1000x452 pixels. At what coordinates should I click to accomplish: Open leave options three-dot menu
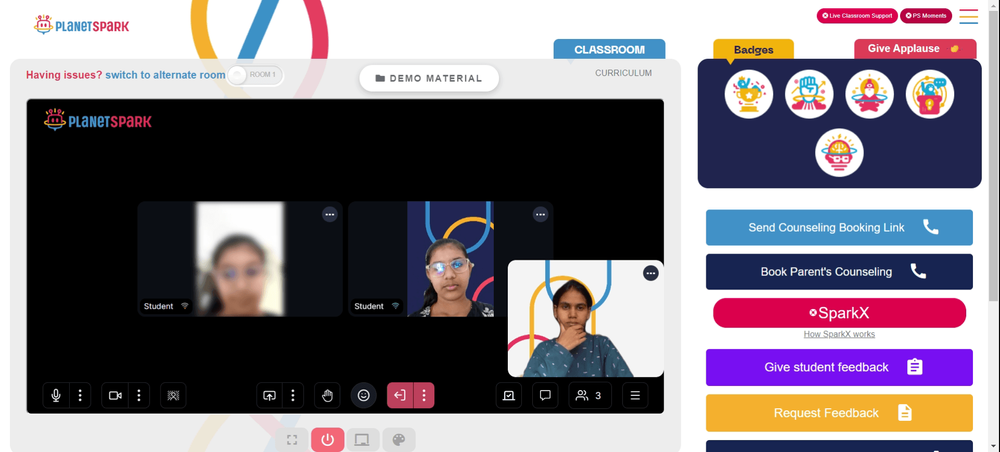[x=424, y=395]
